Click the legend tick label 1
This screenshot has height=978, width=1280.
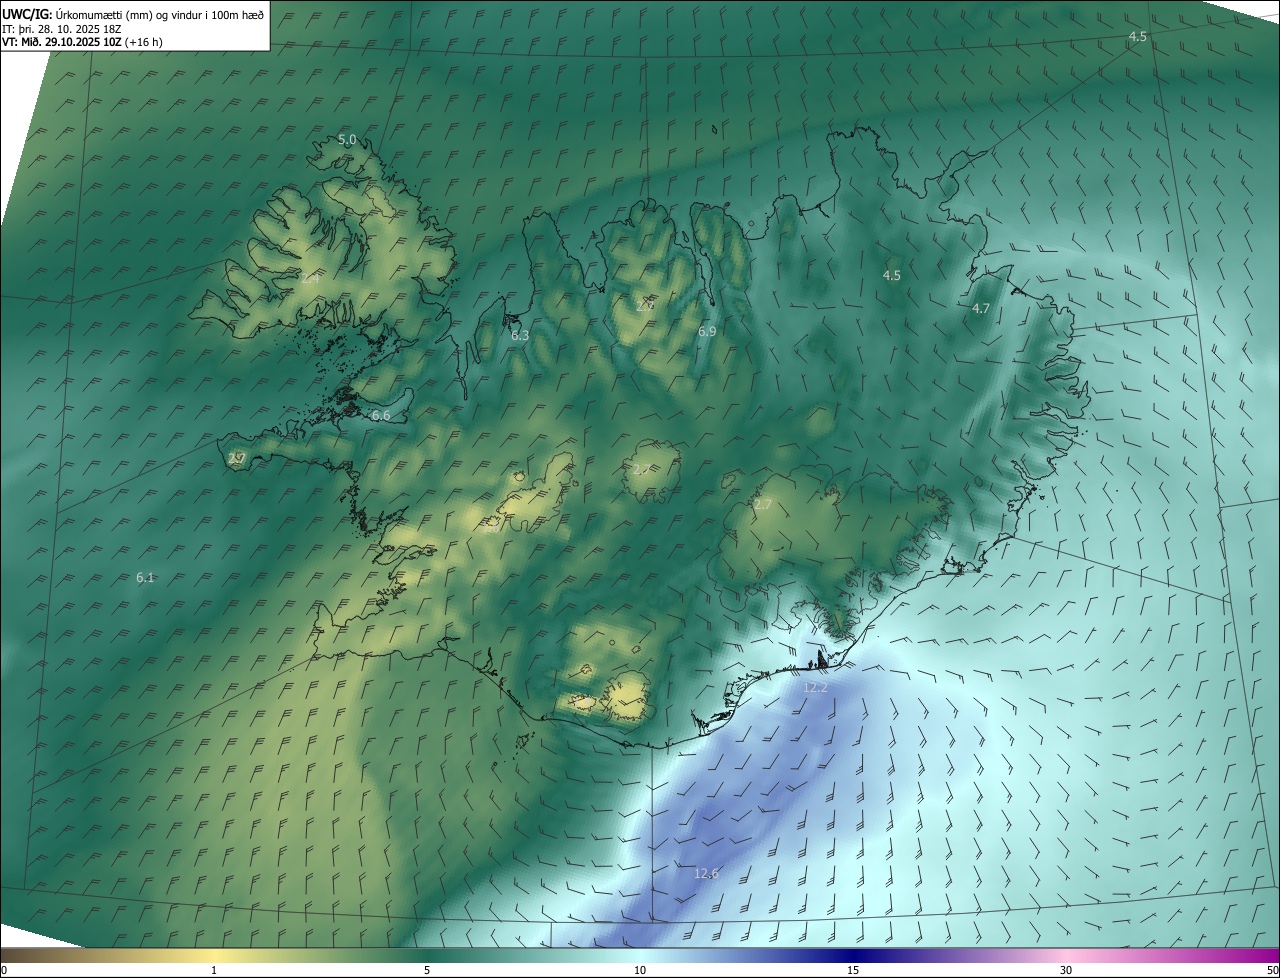[214, 970]
